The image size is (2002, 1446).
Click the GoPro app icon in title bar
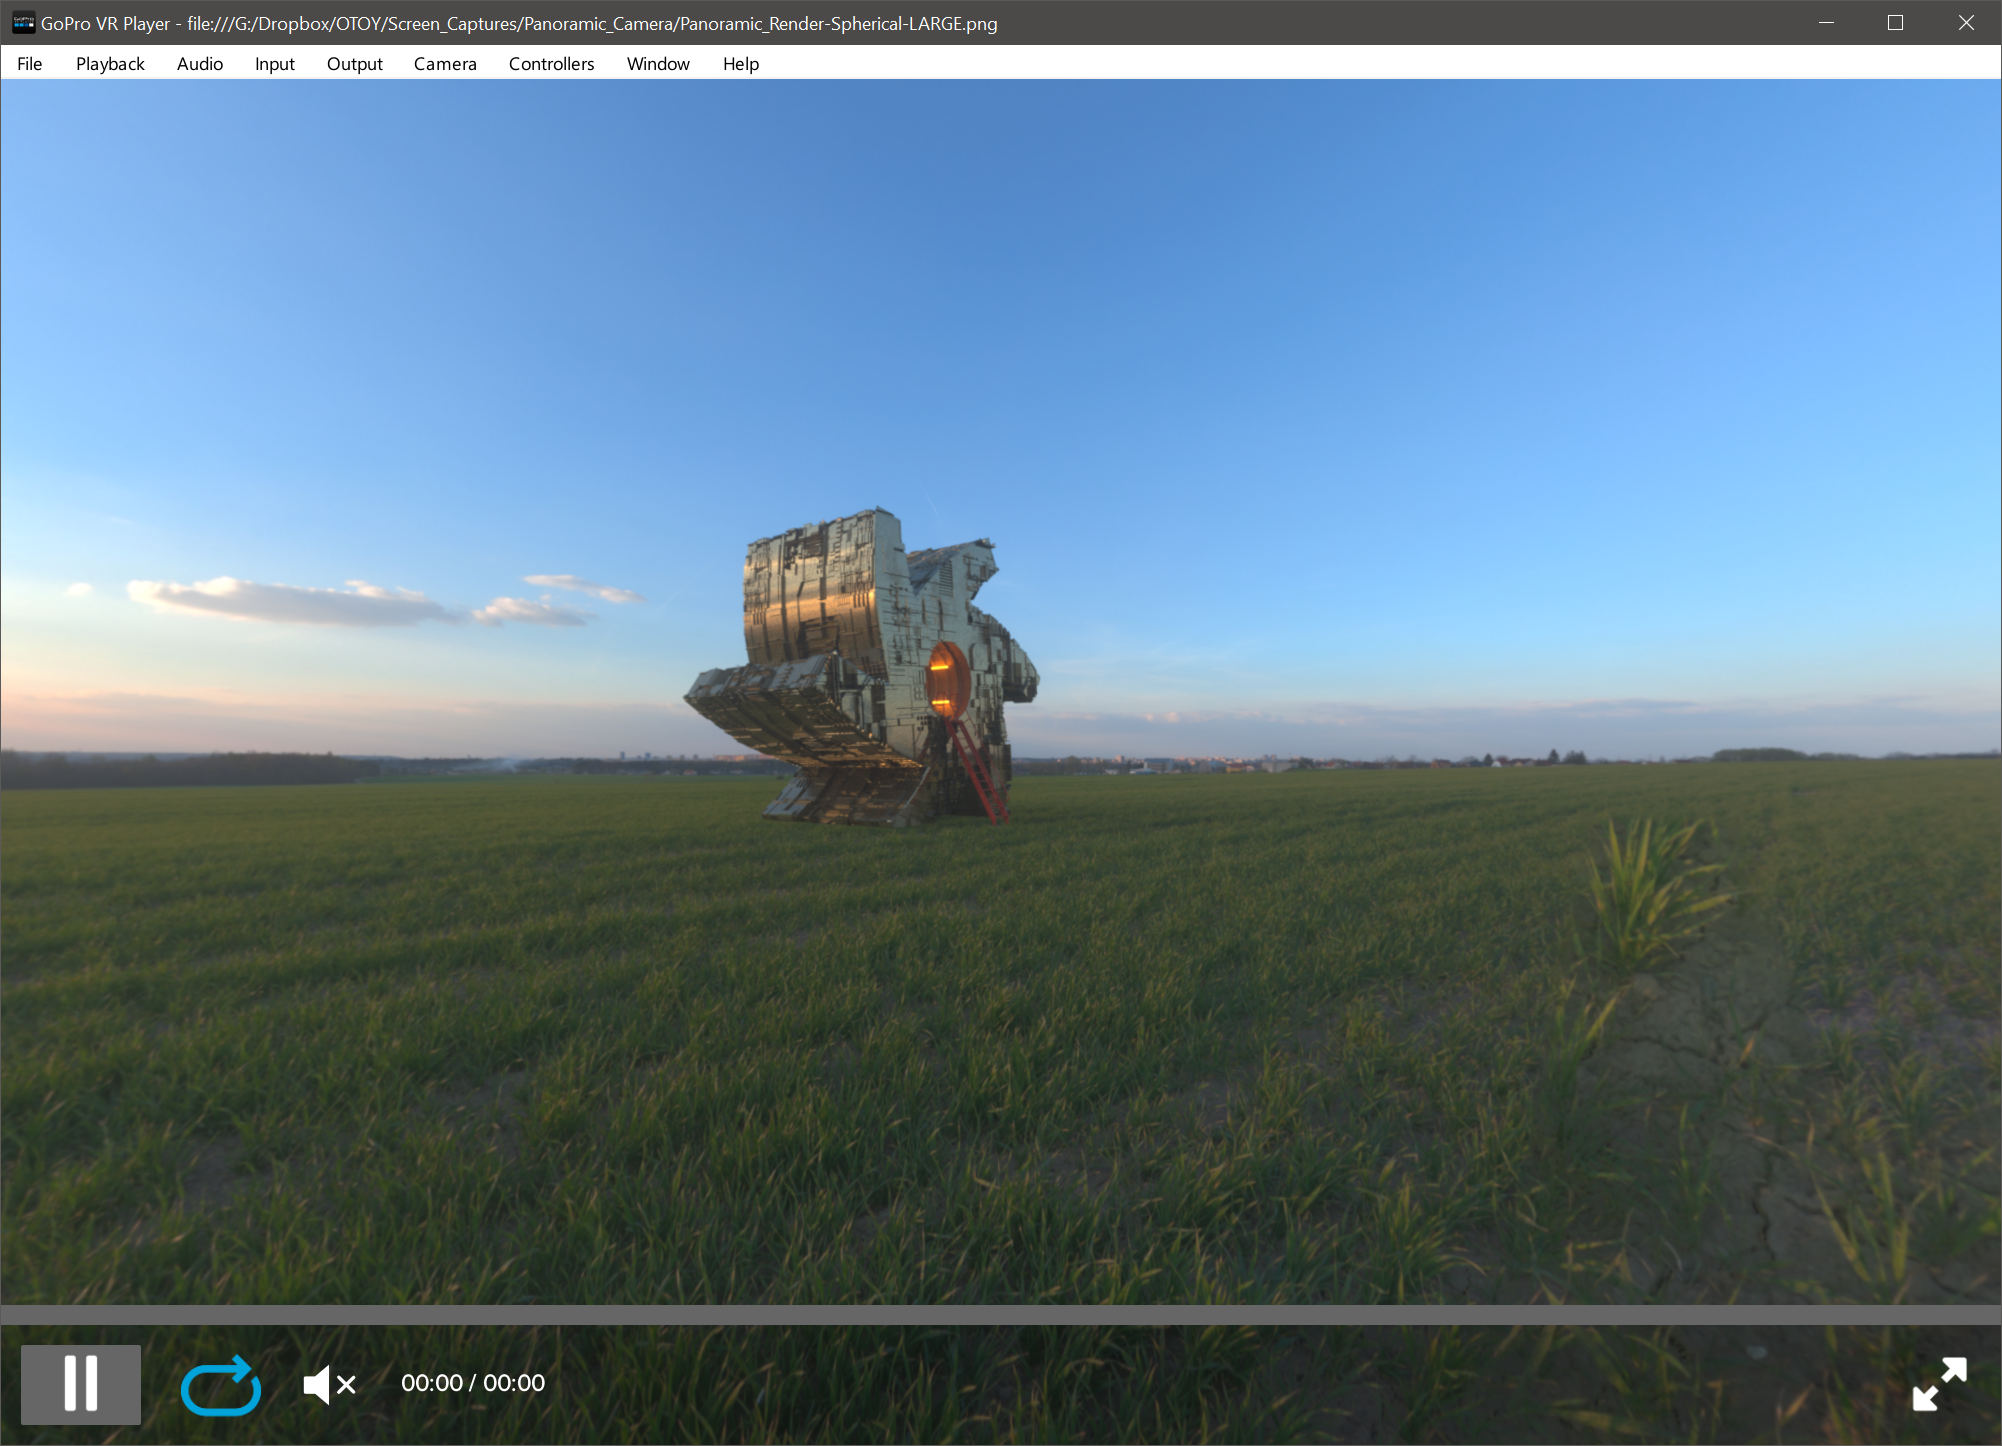point(23,23)
